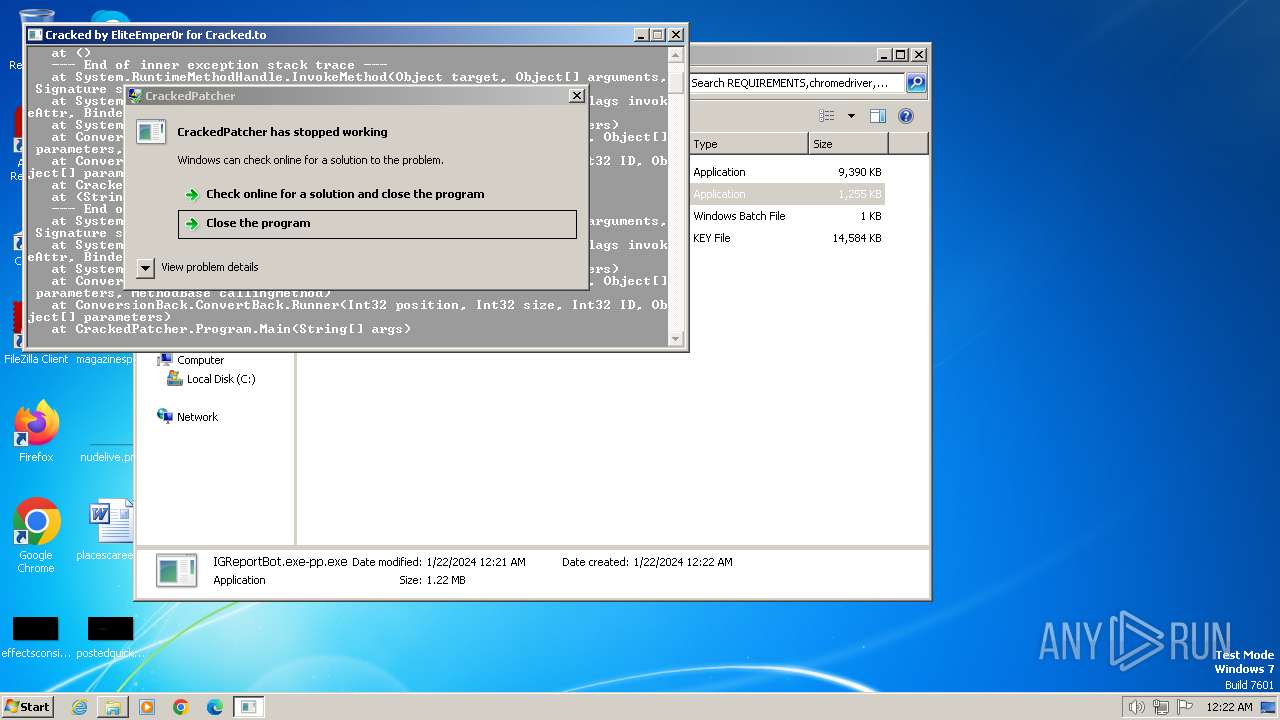
Task: Sort by the Size column header
Action: coord(848,144)
